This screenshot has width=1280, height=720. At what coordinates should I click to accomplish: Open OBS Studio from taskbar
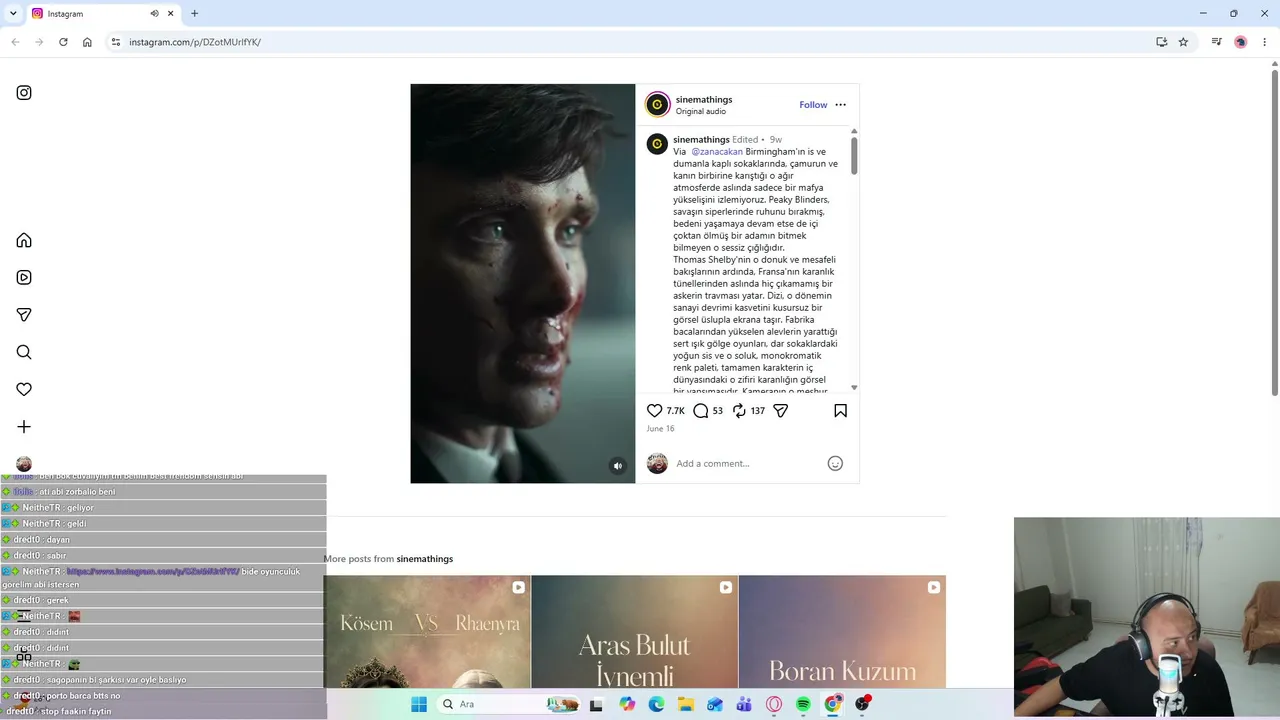[x=862, y=704]
